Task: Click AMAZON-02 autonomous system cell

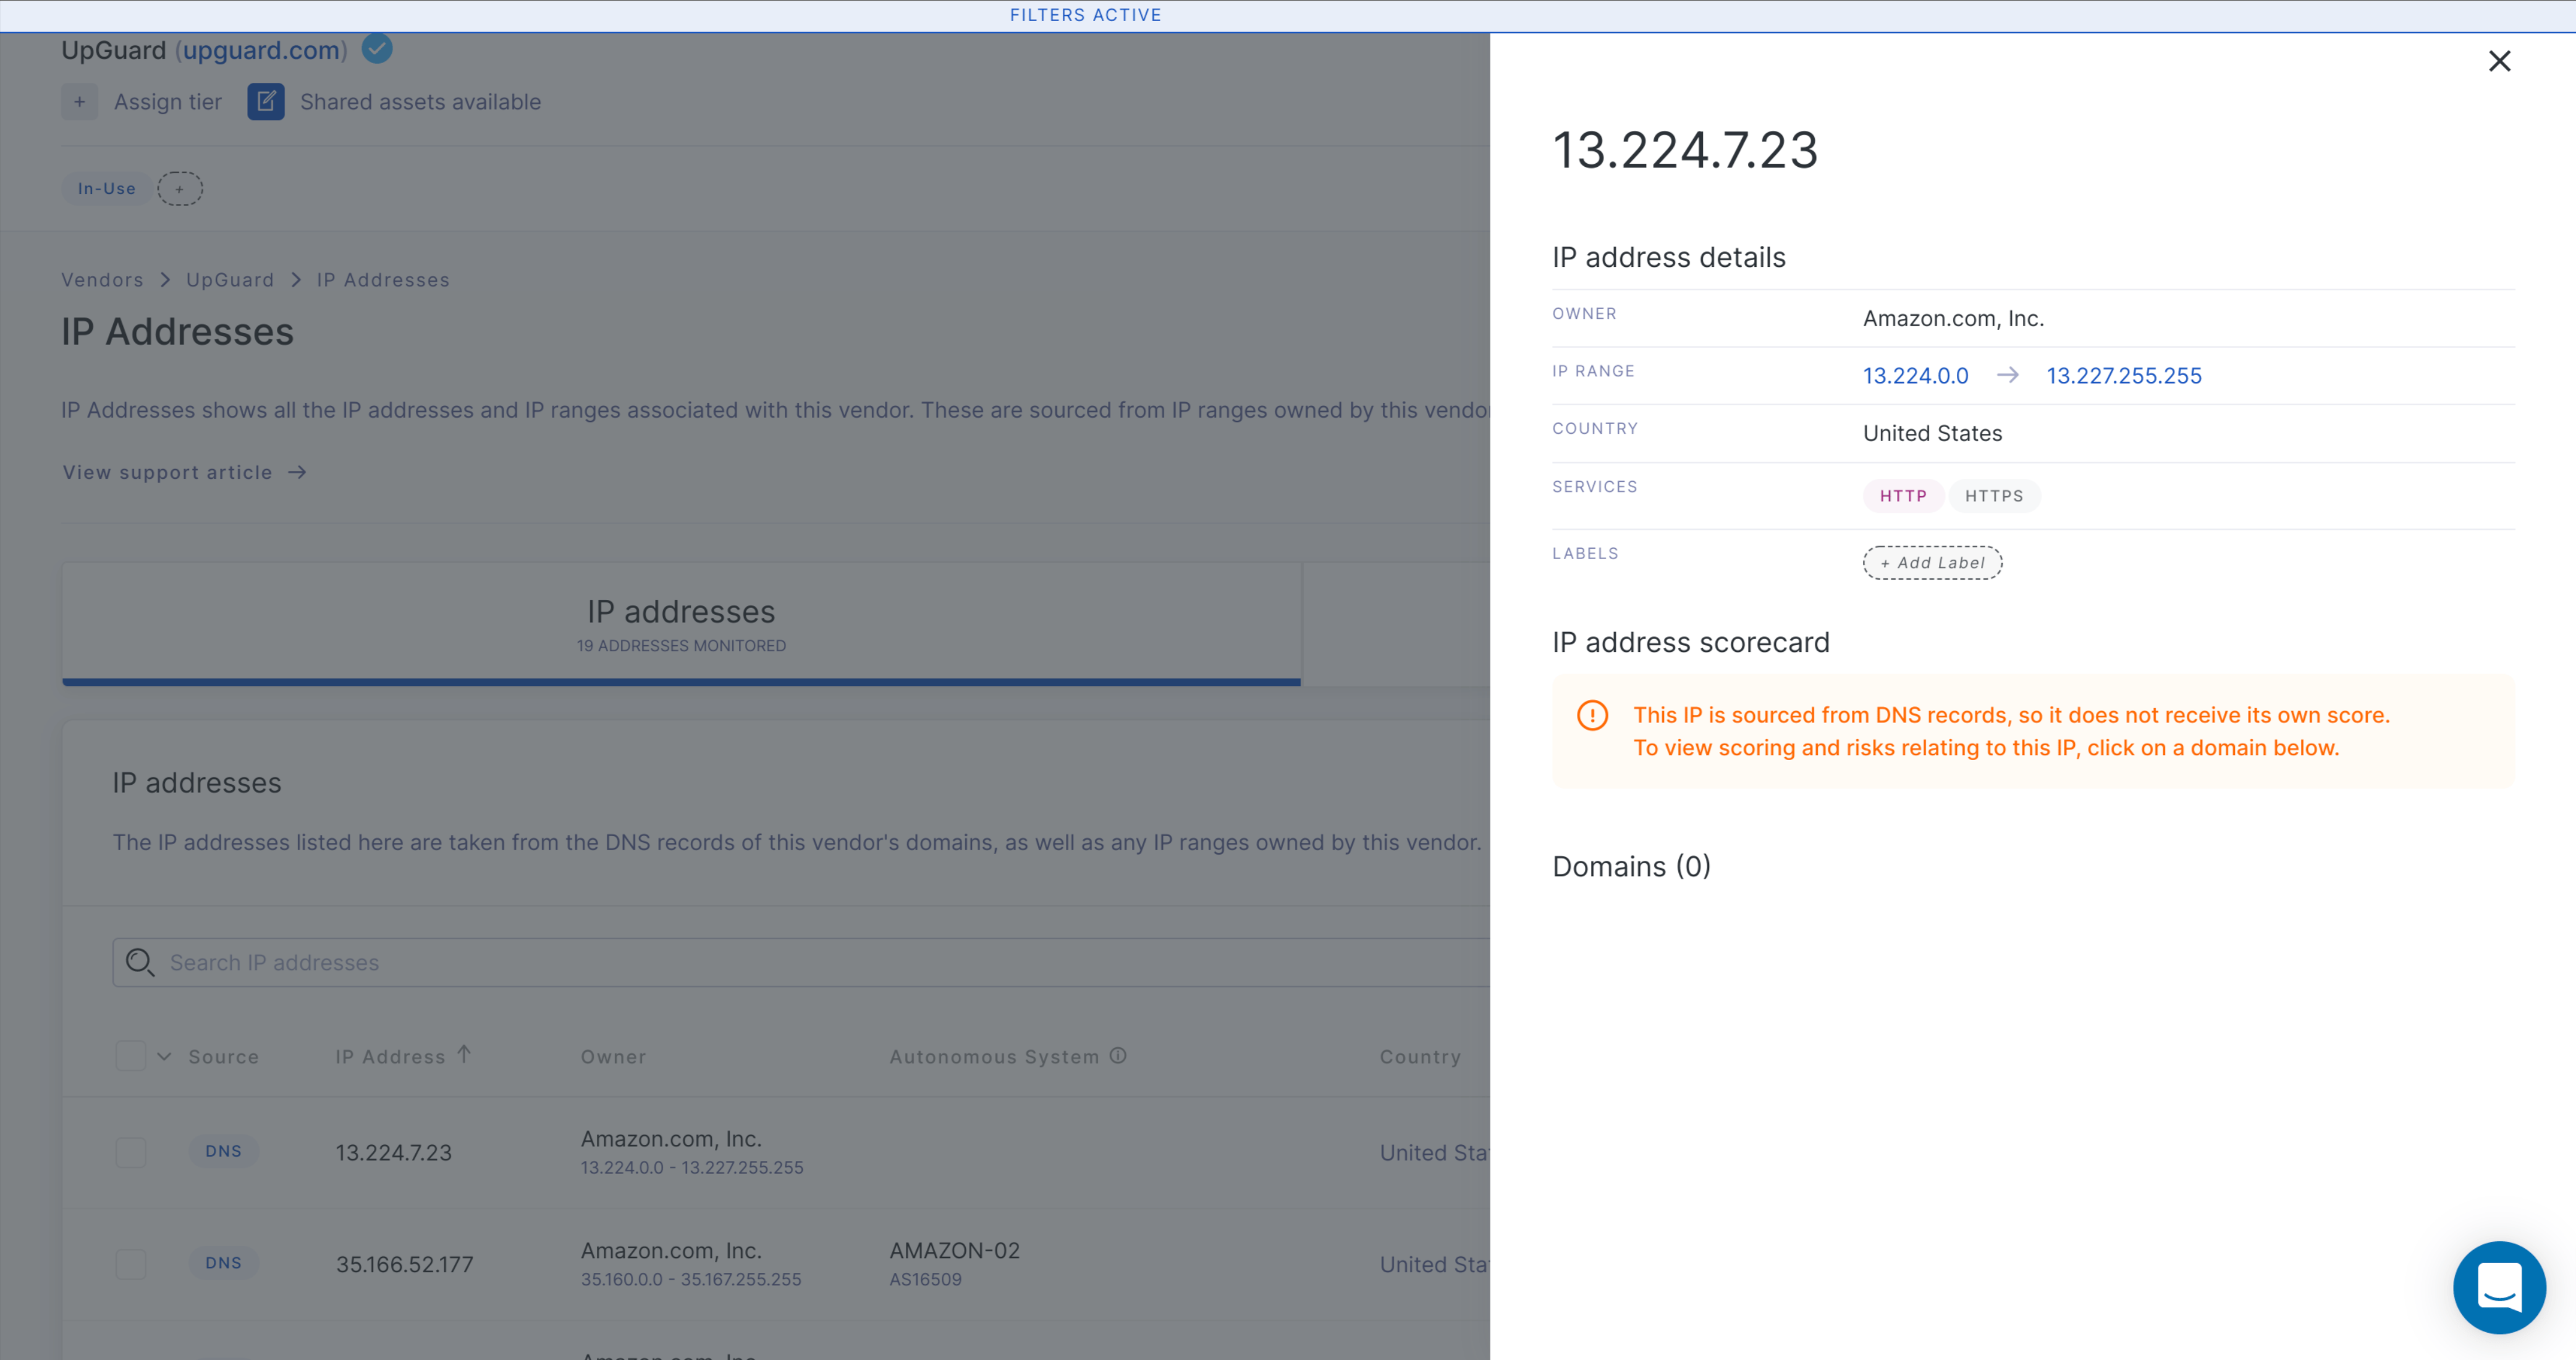Action: [954, 1251]
